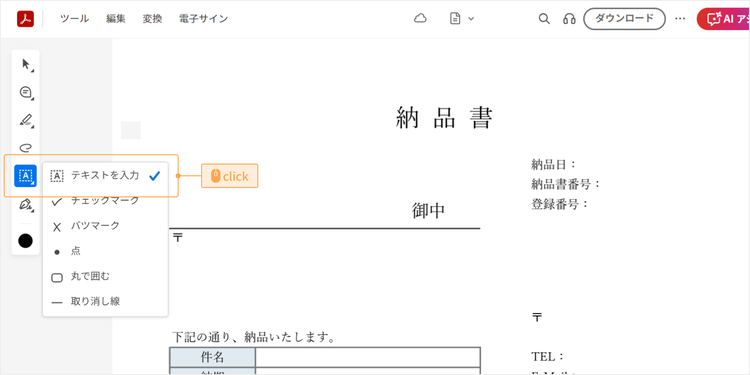Open the black color swatch
The height and width of the screenshot is (375, 750).
25,241
